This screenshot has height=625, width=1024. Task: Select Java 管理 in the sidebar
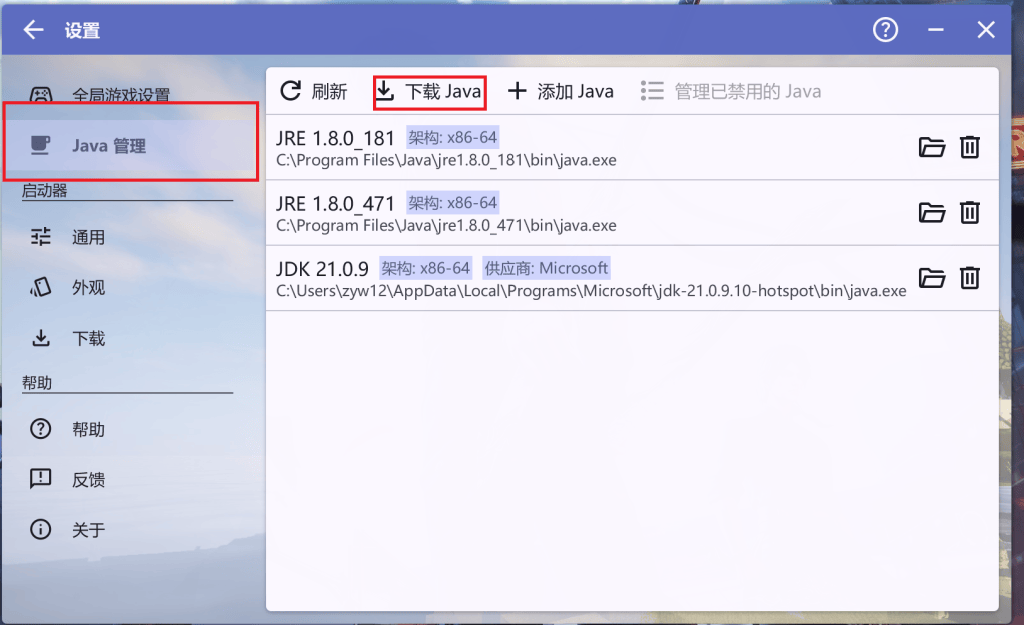108,146
